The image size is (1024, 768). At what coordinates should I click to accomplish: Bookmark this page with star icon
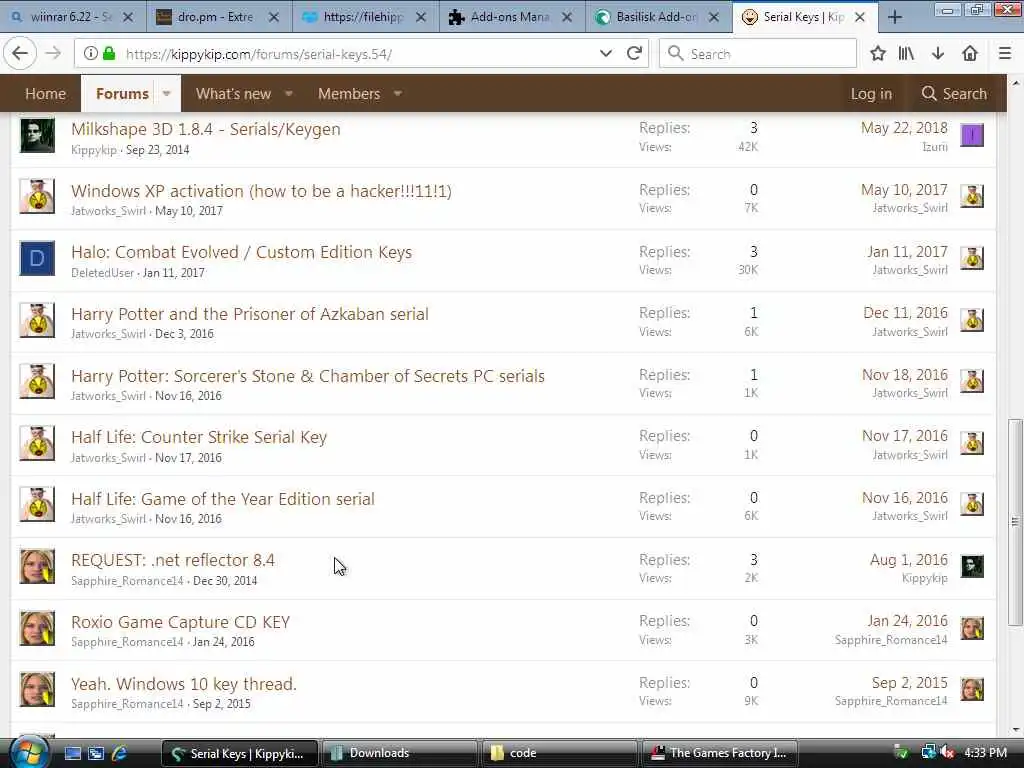pos(878,54)
